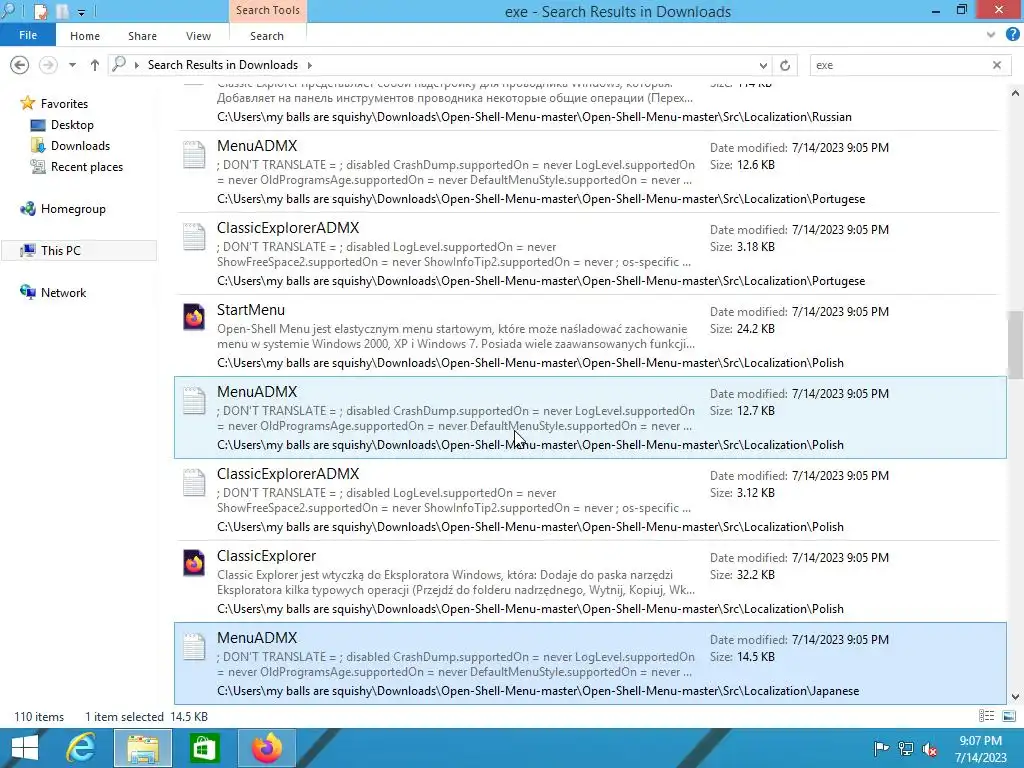Viewport: 1024px width, 768px height.
Task: Open the File menu tab
Action: (27, 35)
